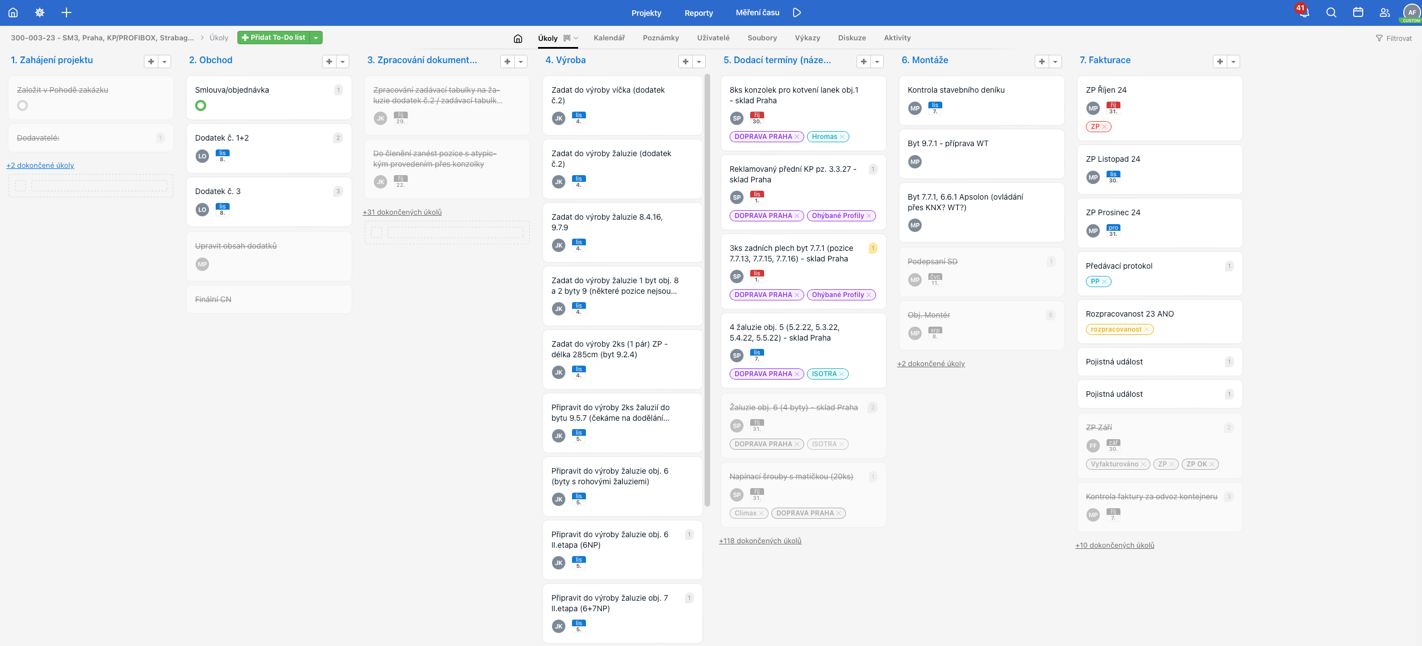Open comment count badge on Dodatek č. 1+2

(338, 138)
